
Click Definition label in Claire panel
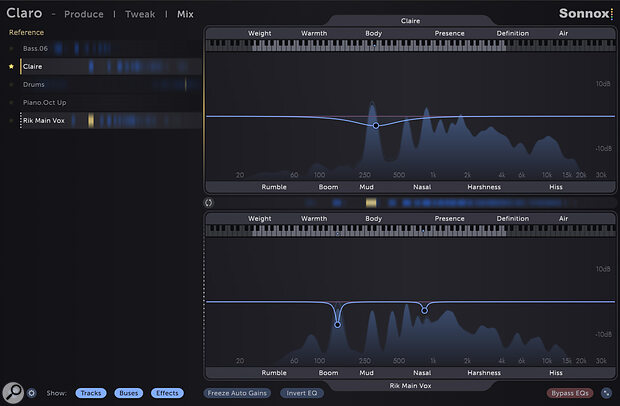[x=512, y=34]
